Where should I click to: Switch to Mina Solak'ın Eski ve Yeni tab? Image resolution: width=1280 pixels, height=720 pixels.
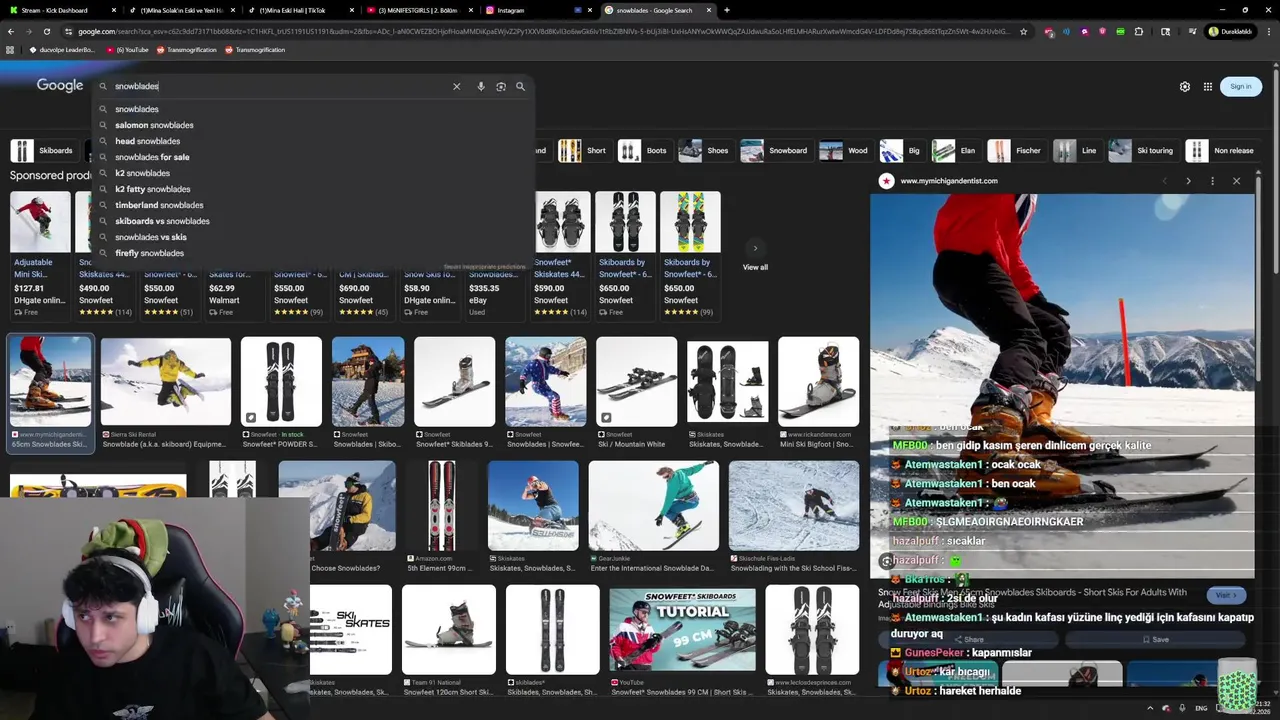pyautogui.click(x=180, y=10)
